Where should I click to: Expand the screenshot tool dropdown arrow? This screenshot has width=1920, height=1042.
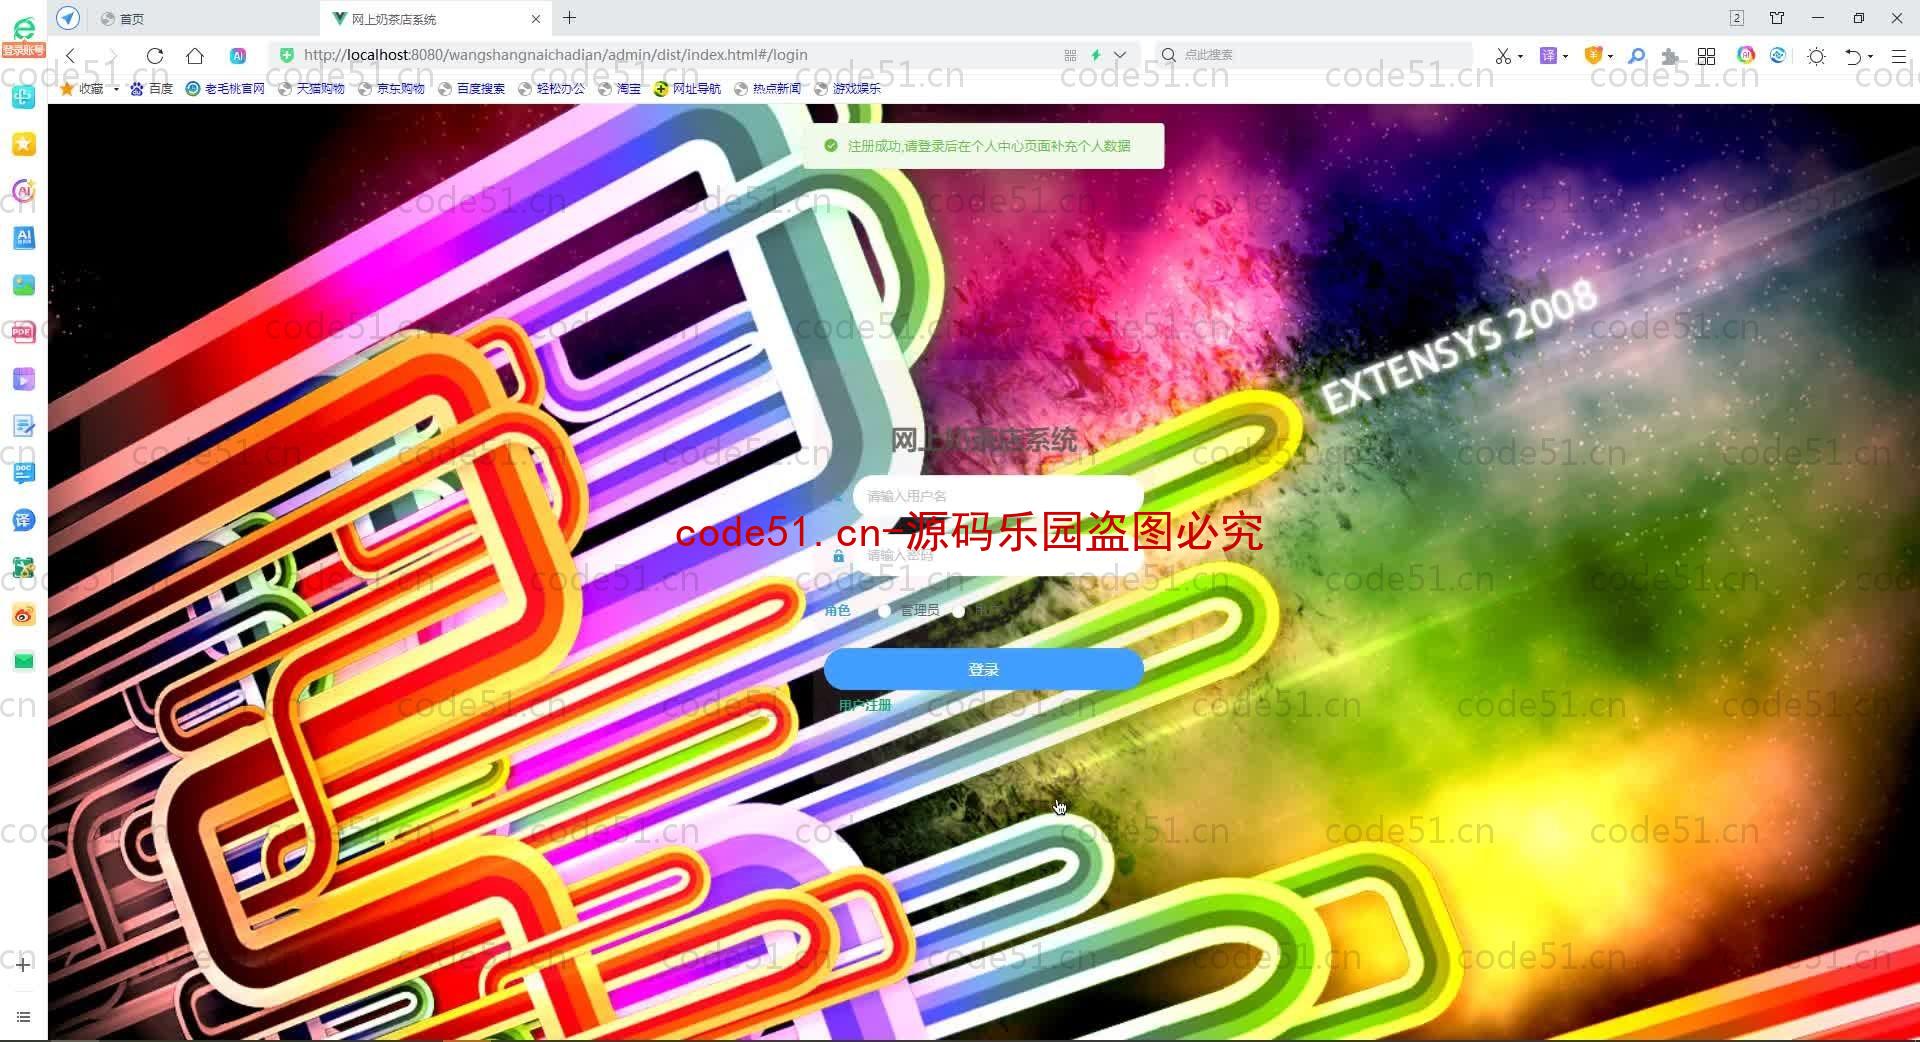pos(1520,56)
